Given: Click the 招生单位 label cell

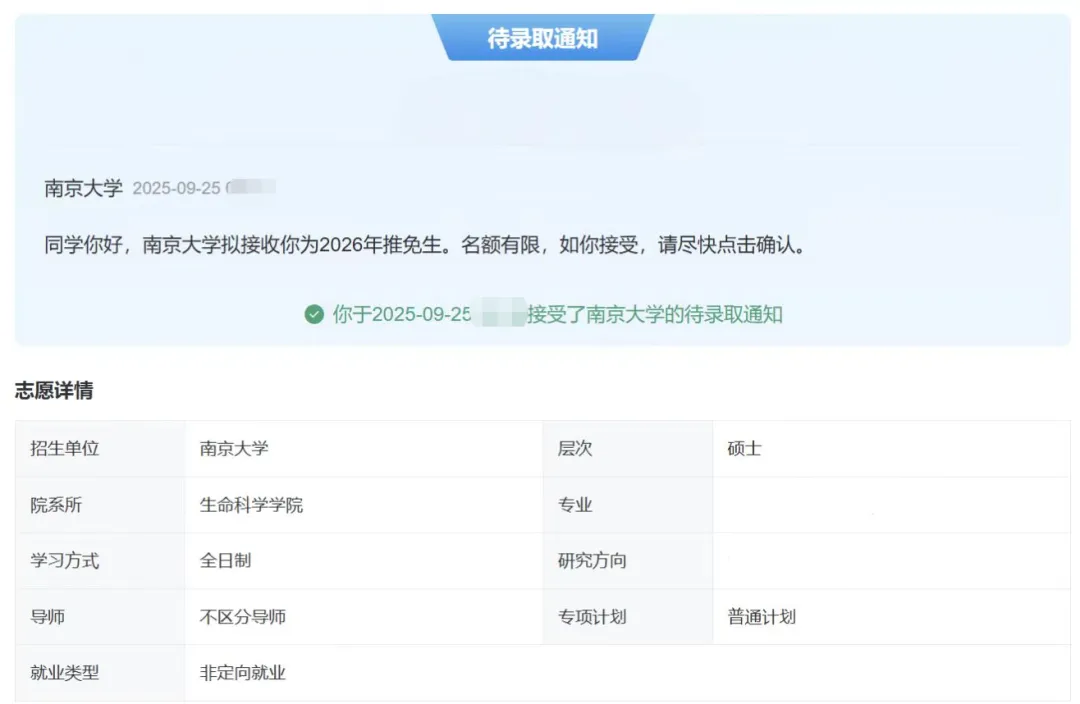Looking at the screenshot, I should (x=100, y=448).
